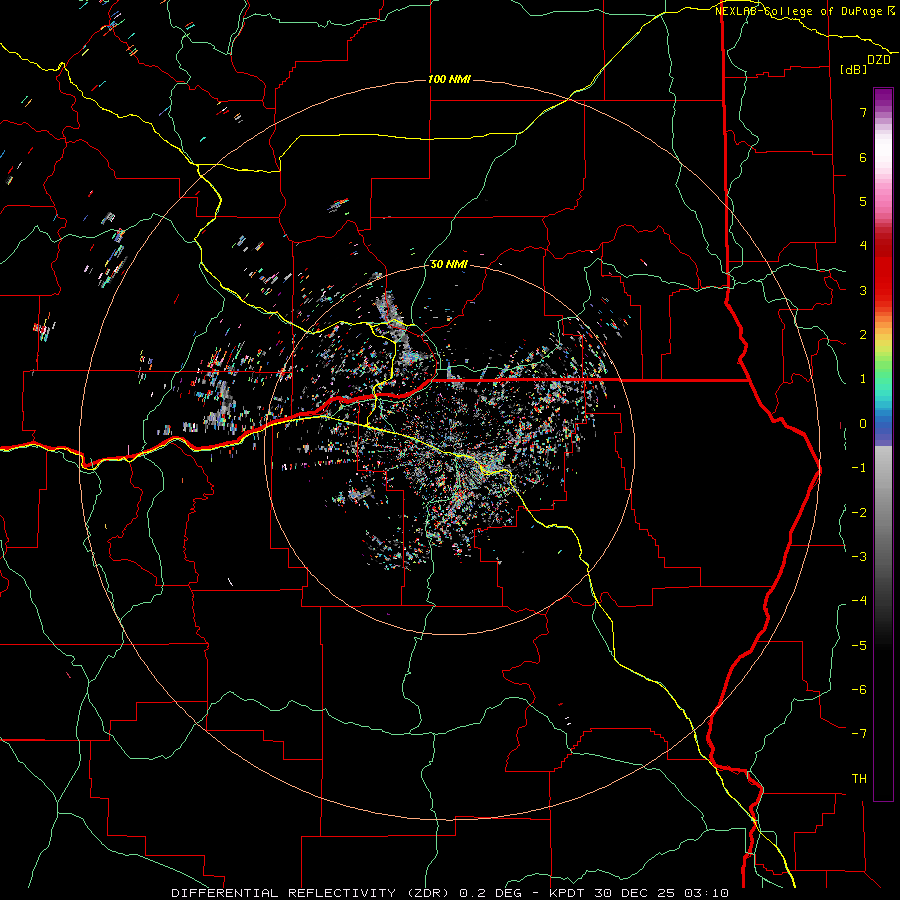Viewport: 900px width, 900px height.
Task: Select the 6 value on the scale
Action: pyautogui.click(x=863, y=157)
